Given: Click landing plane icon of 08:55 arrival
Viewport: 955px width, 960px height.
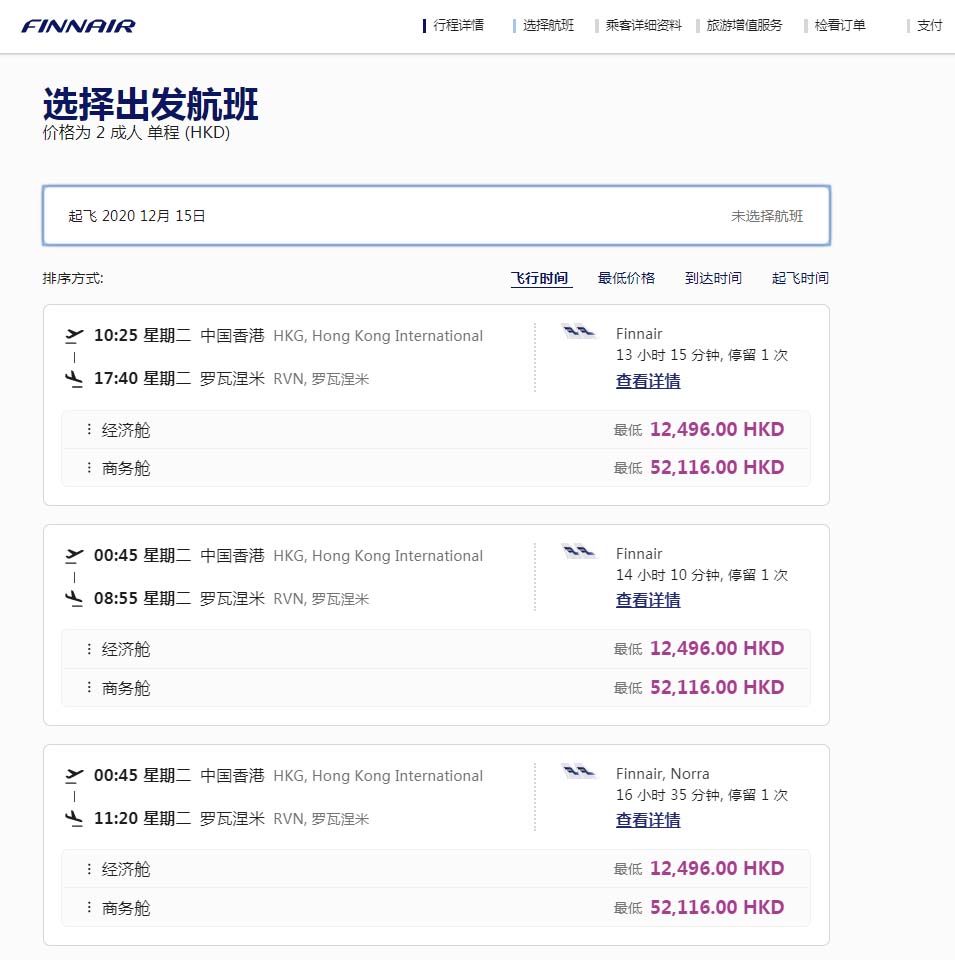Looking at the screenshot, I should pyautogui.click(x=74, y=598).
